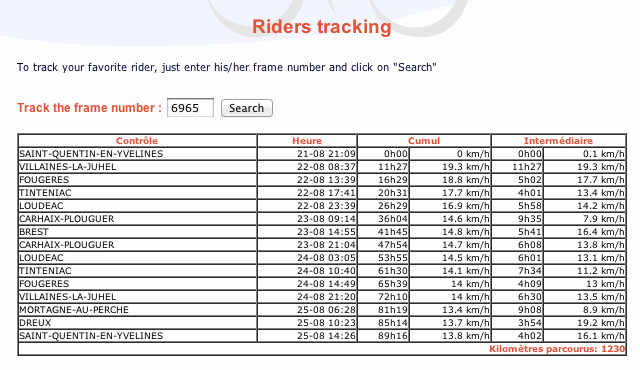This screenshot has height=370, width=640.
Task: Select the DREUX control row
Action: 322,323
